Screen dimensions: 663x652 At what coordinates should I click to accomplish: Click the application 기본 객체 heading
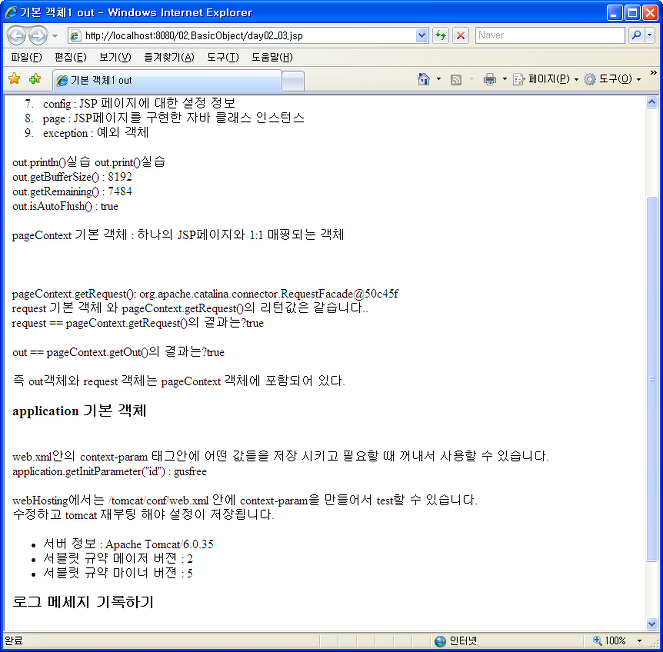pos(79,411)
